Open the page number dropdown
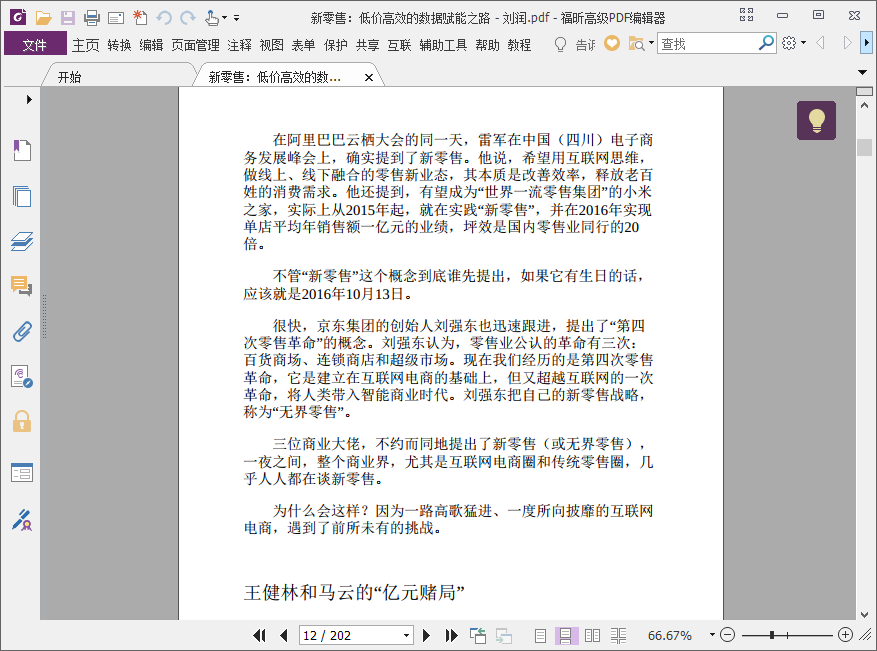The width and height of the screenshot is (877, 651). tap(407, 635)
